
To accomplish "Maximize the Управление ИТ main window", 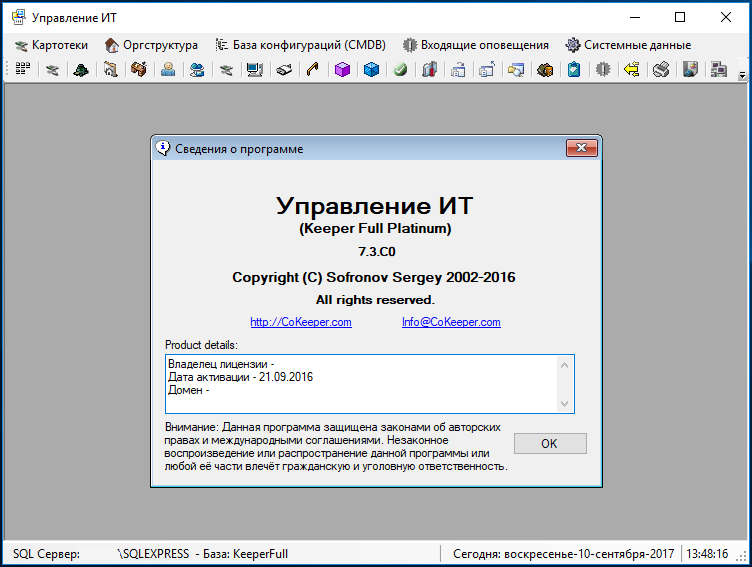I will [680, 17].
